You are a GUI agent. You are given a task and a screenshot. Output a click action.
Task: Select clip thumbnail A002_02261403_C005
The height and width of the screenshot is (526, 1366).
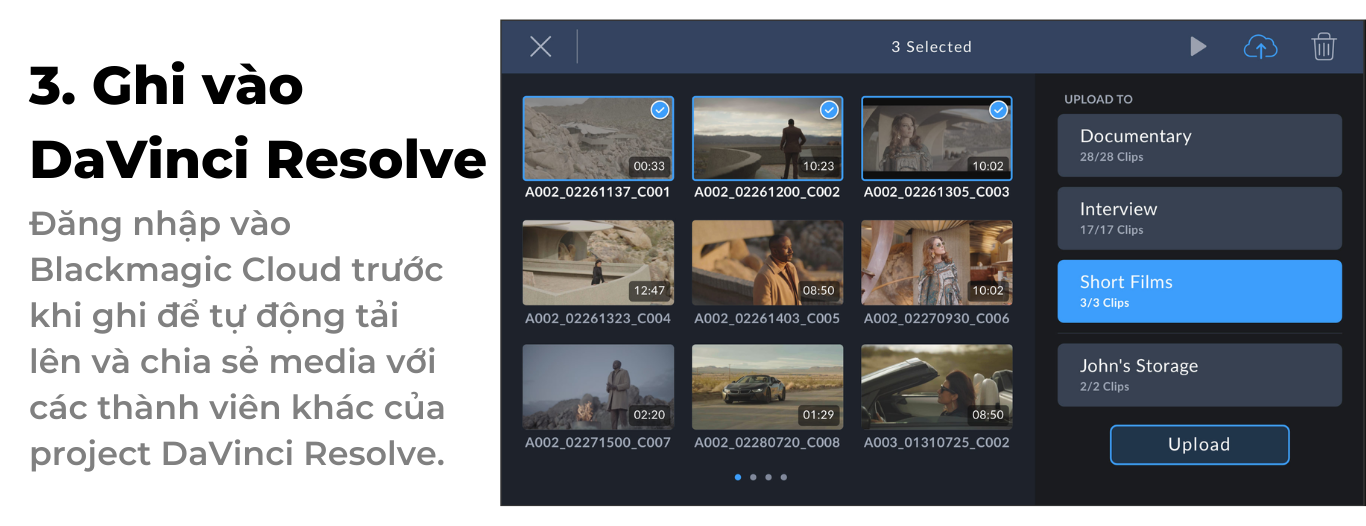pyautogui.click(x=767, y=263)
